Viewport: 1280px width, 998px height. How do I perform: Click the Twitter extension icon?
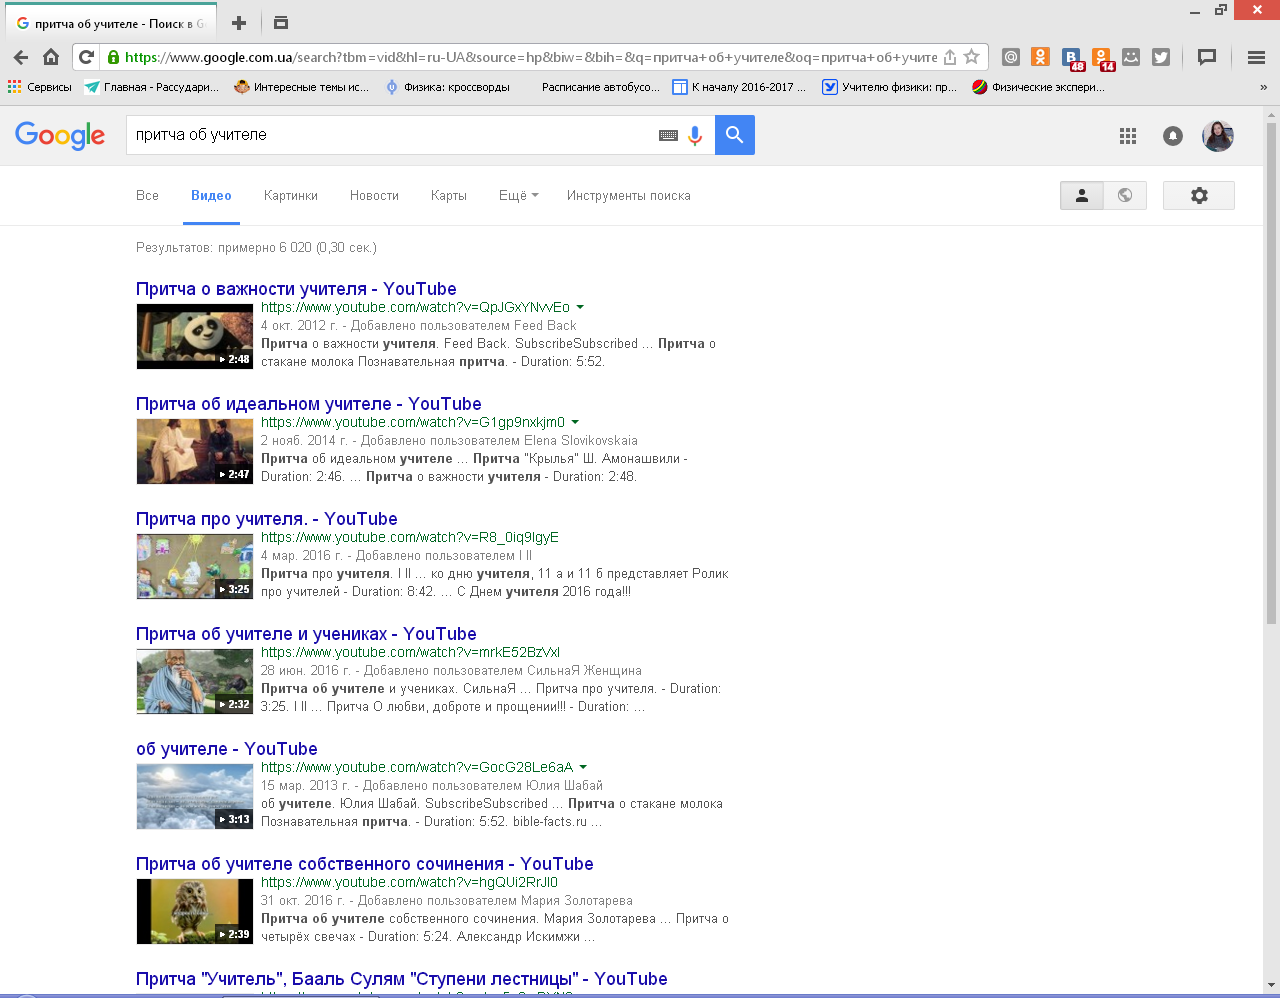pyautogui.click(x=1161, y=57)
